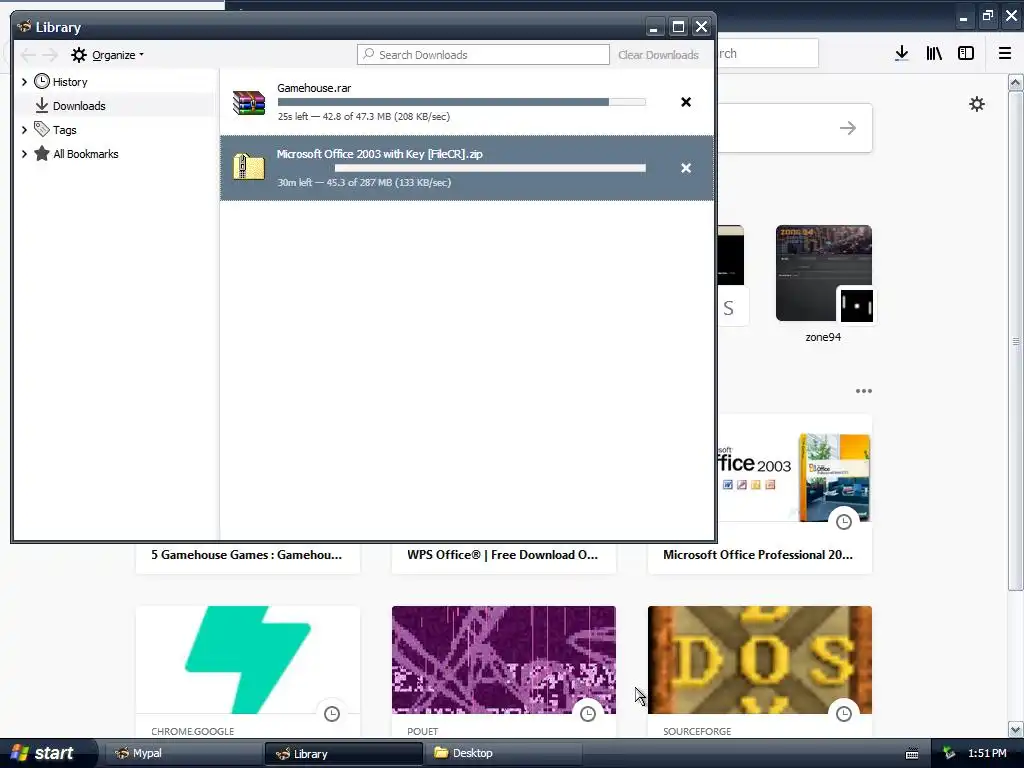Click the Forward arrow in Library
This screenshot has width=1024, height=768.
50,55
